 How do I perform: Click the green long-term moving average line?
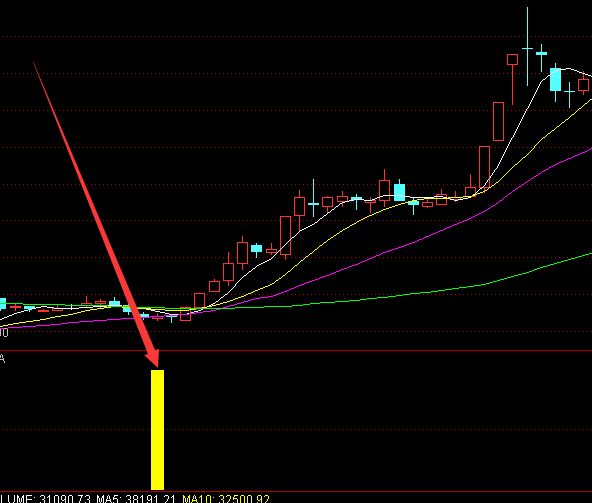[415, 293]
